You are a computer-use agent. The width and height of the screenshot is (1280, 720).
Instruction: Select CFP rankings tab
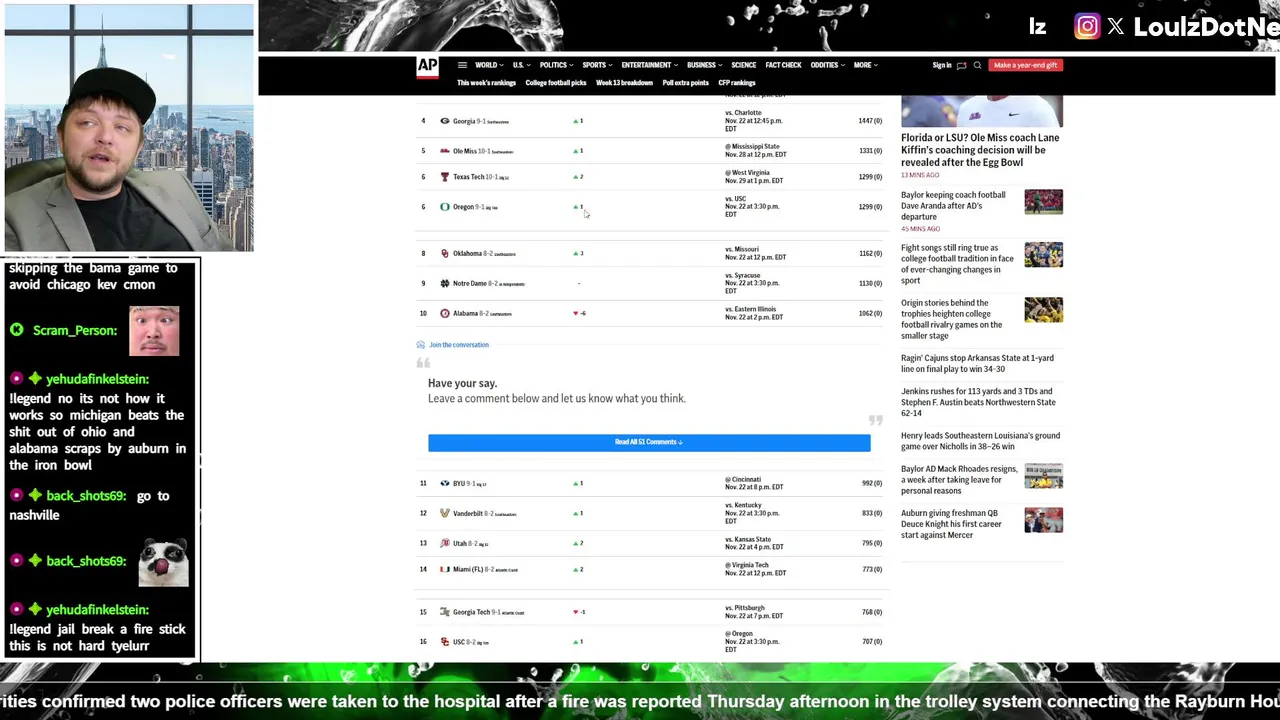coord(736,83)
